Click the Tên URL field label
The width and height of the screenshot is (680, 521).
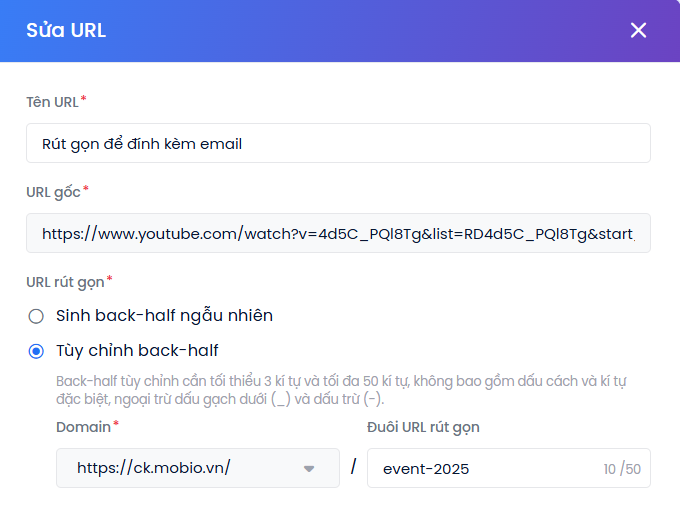(x=52, y=101)
